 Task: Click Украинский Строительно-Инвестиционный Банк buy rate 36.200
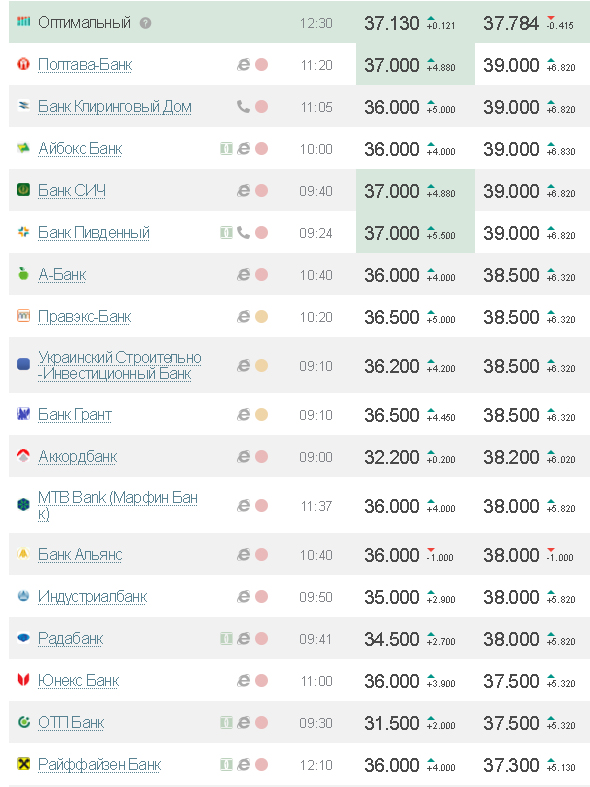click(391, 366)
